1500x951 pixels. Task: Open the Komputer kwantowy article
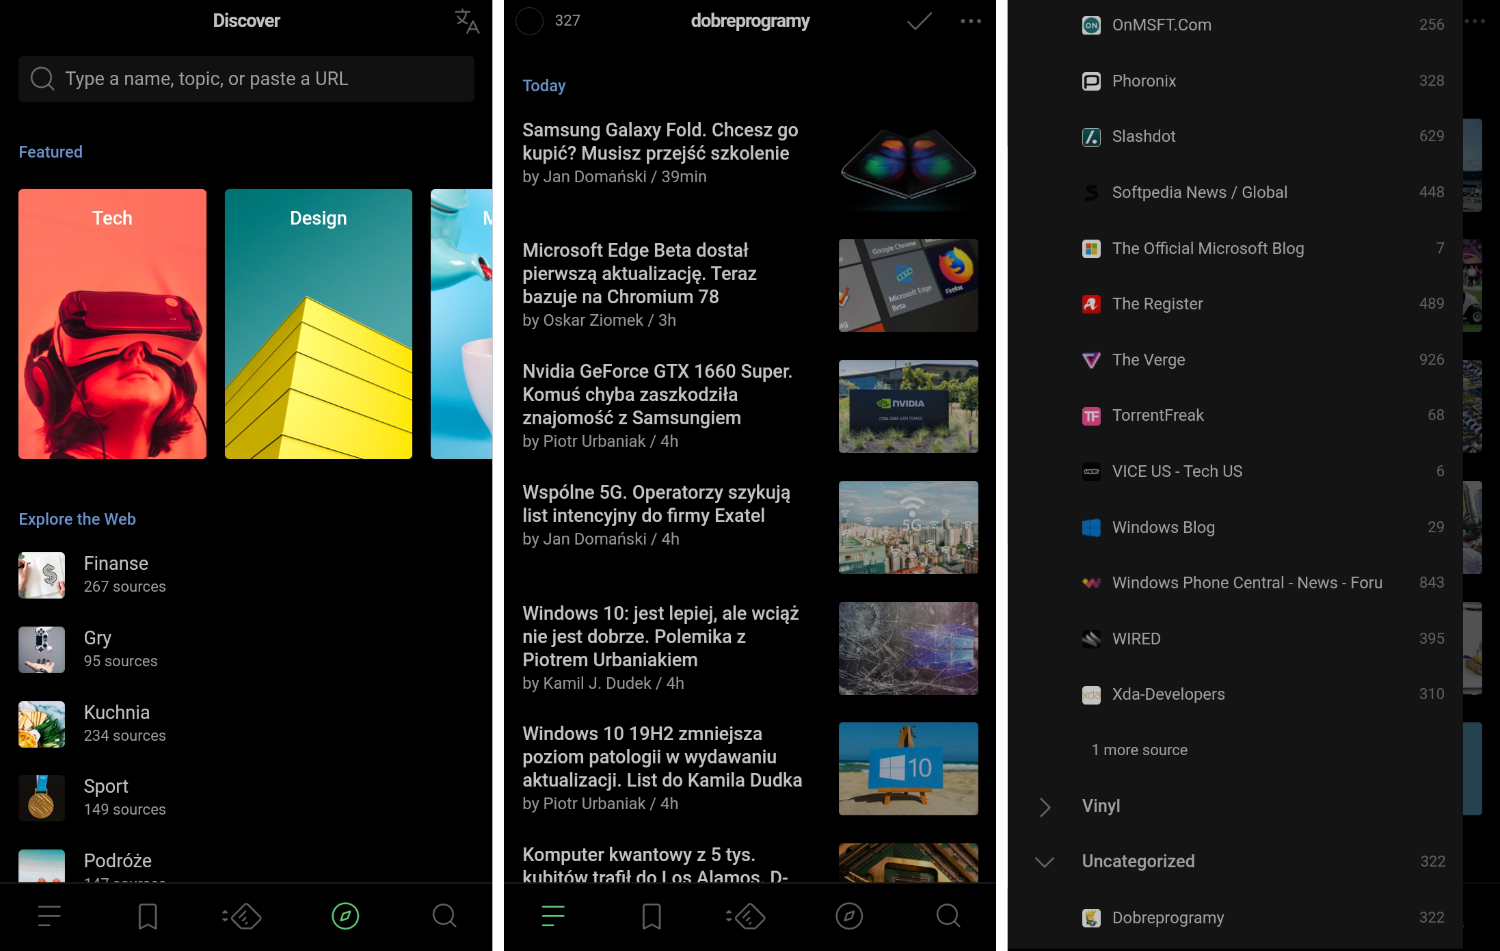tap(750, 862)
